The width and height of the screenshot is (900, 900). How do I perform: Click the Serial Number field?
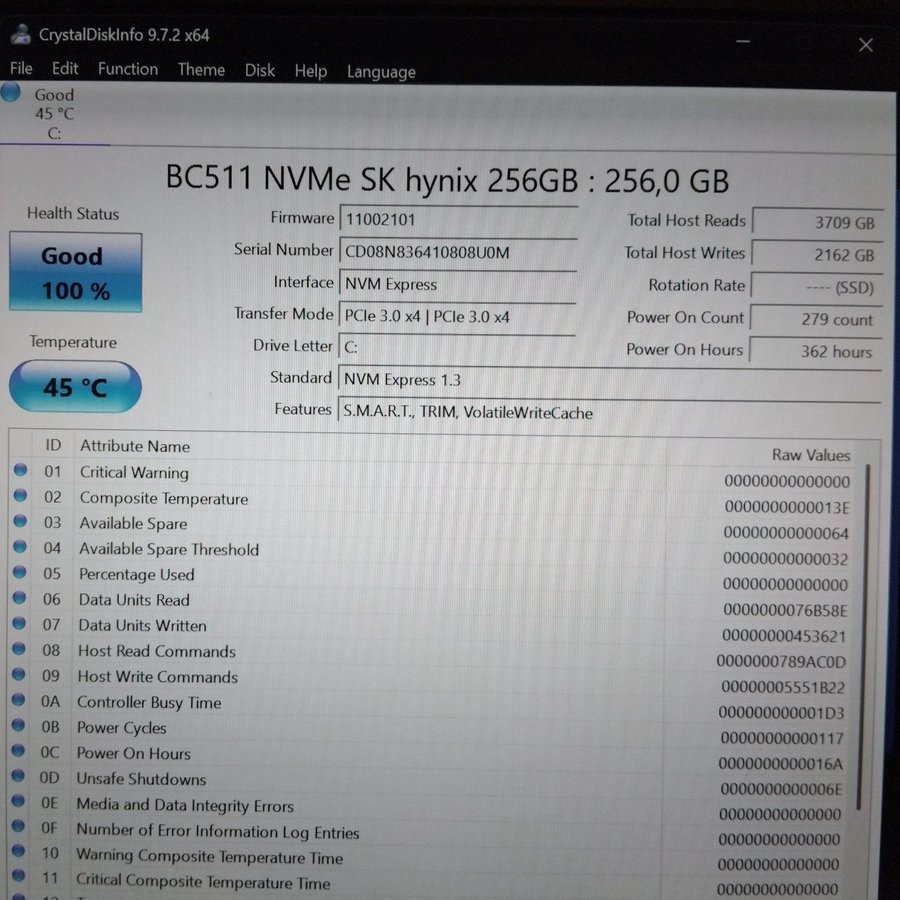click(458, 252)
